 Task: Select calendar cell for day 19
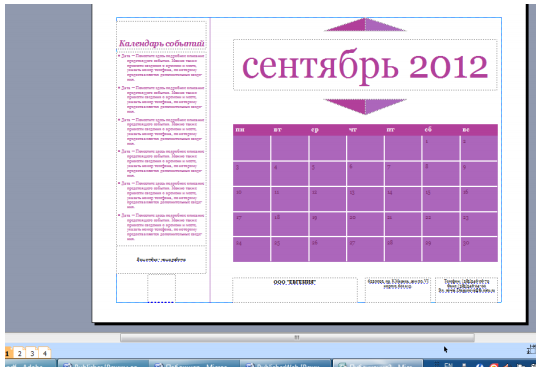[328, 224]
